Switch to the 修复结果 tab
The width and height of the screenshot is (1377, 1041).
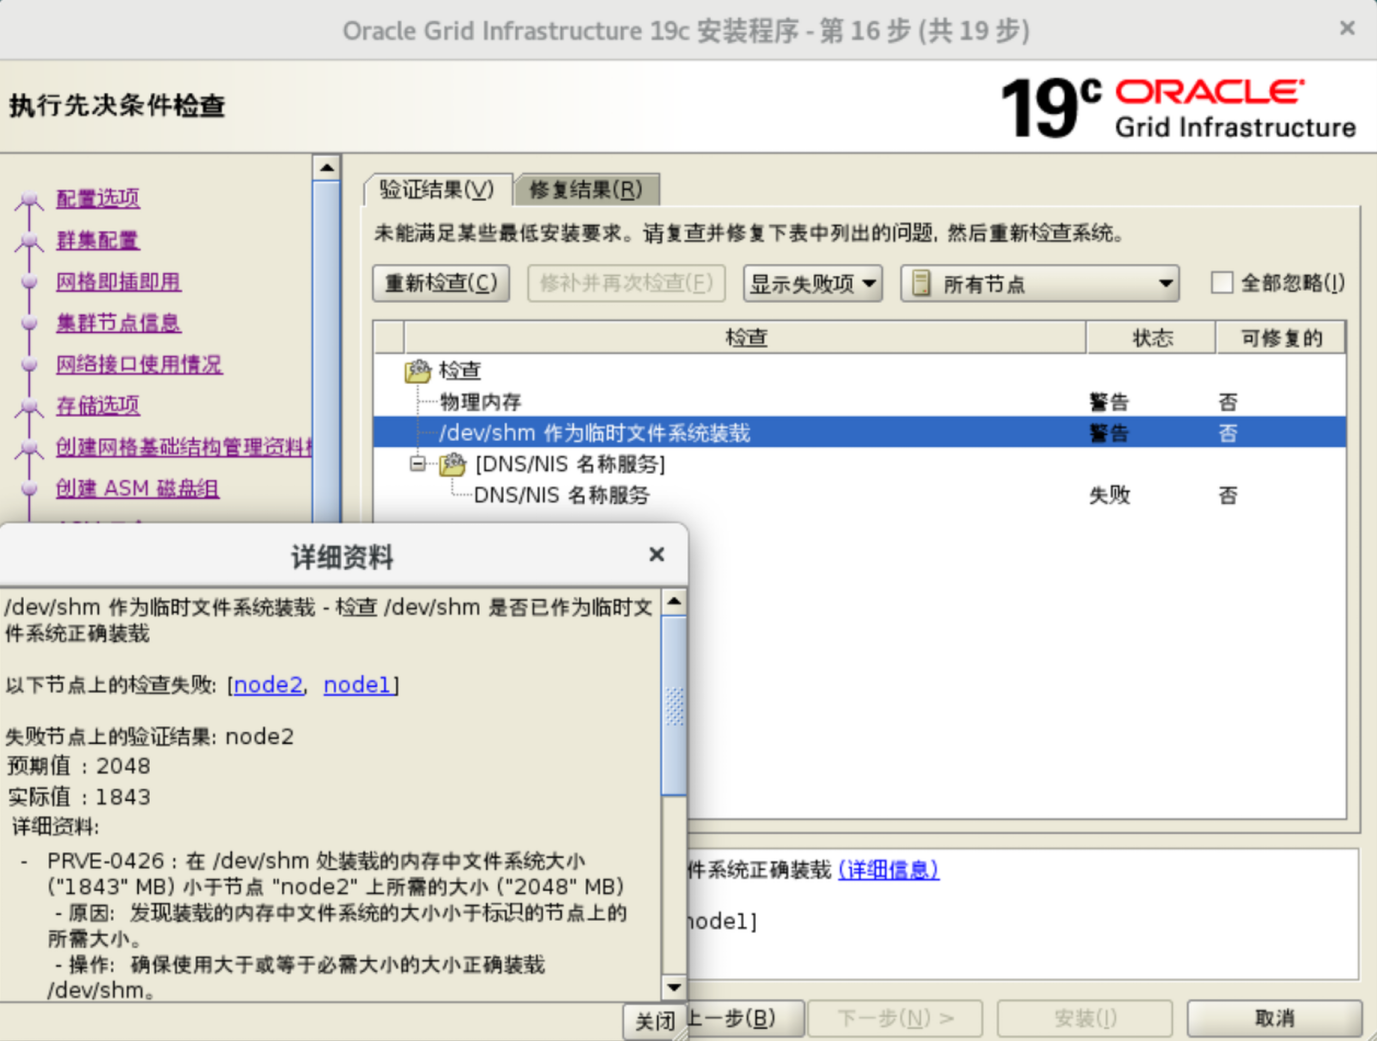586,190
